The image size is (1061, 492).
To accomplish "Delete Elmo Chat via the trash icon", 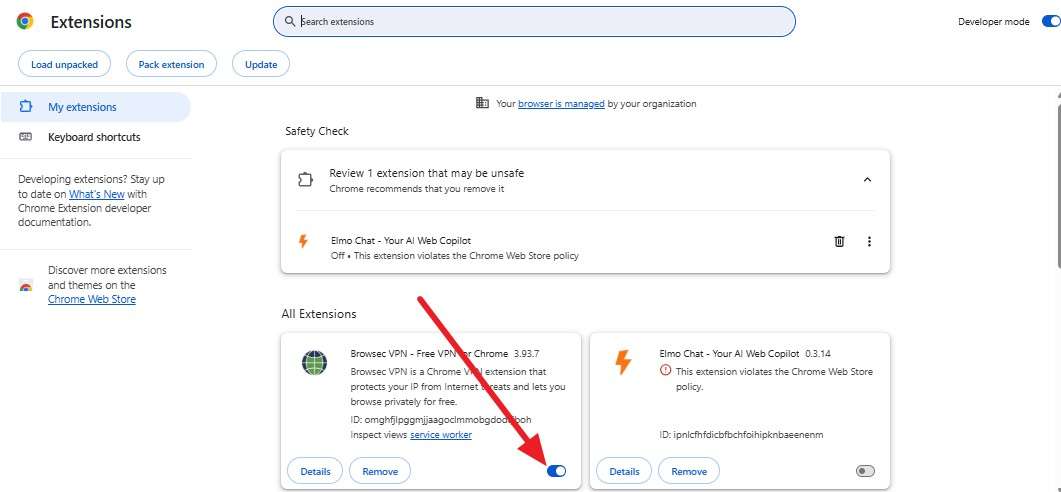I will click(839, 241).
